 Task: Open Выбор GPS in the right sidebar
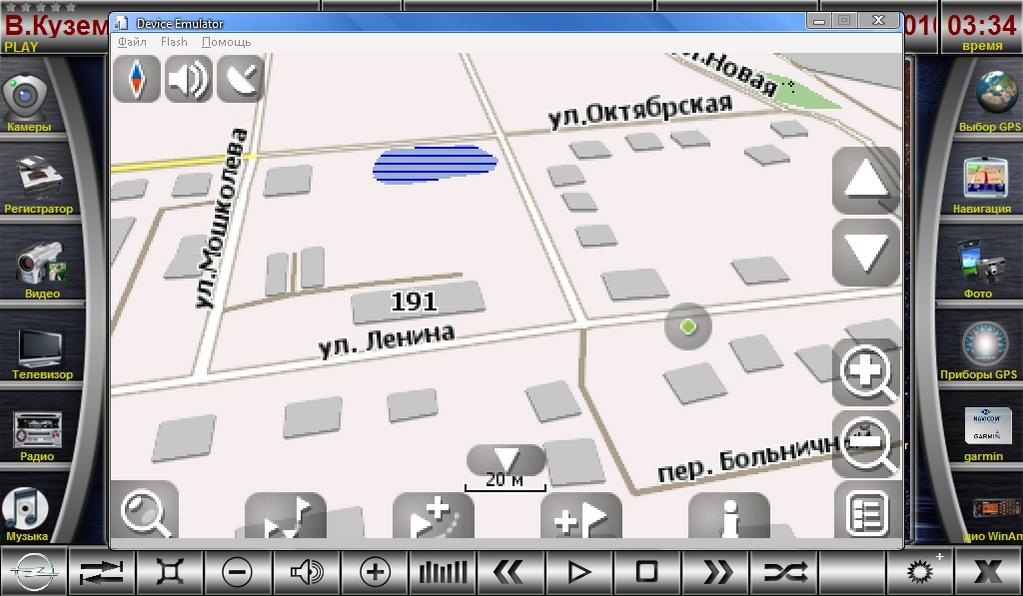(x=990, y=102)
